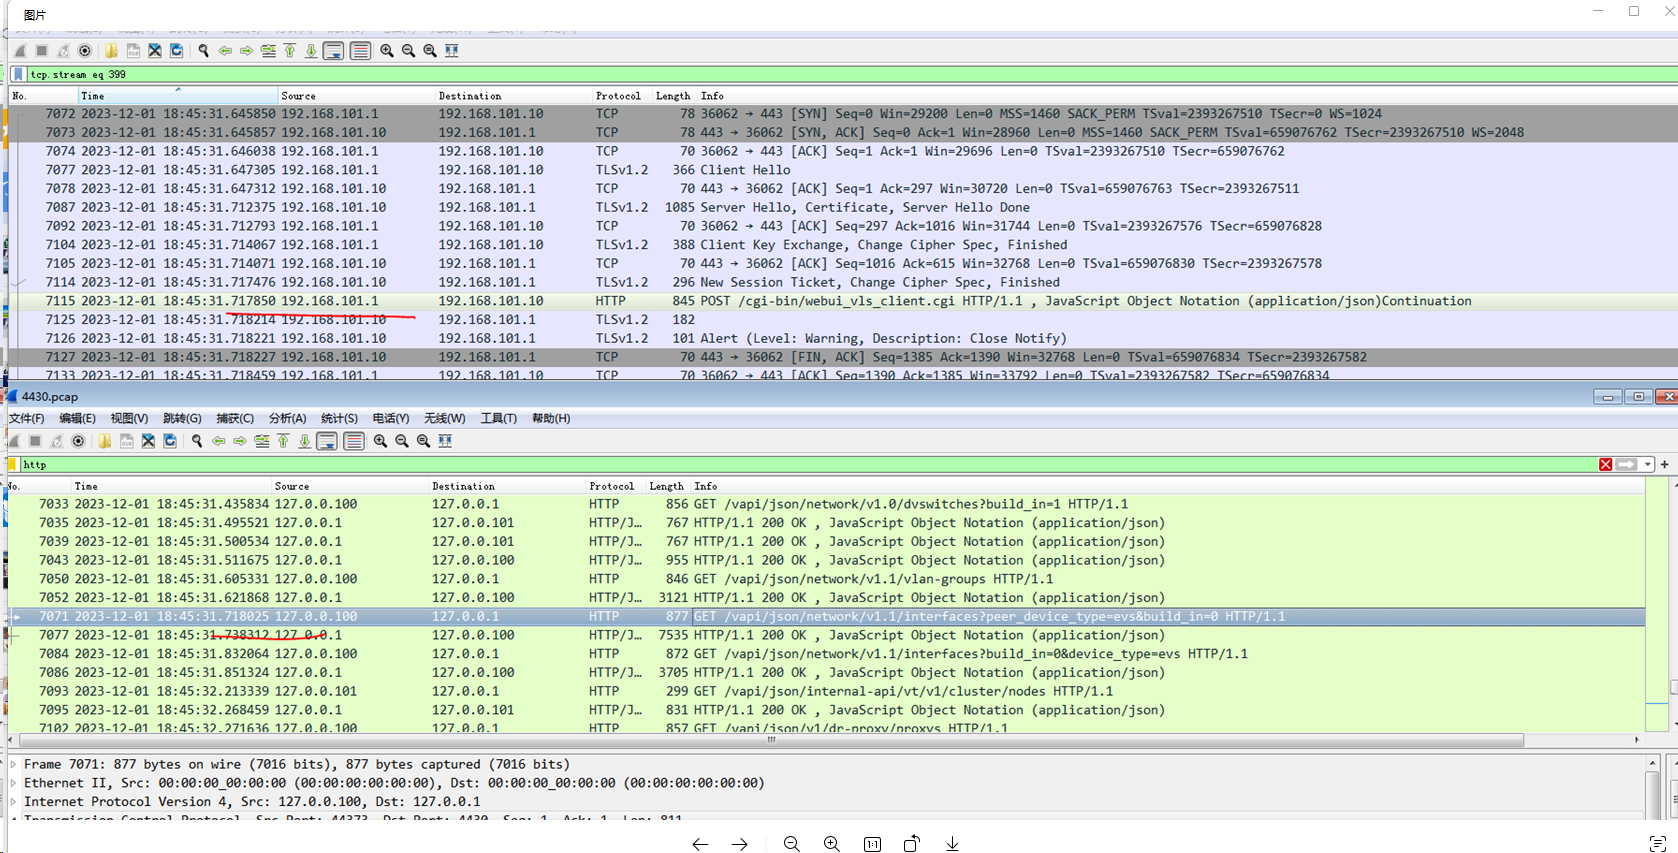Viewport: 1678px width, 853px height.
Task: Select packet 7115 POST webui_vls_client.cgi row
Action: 843,301
